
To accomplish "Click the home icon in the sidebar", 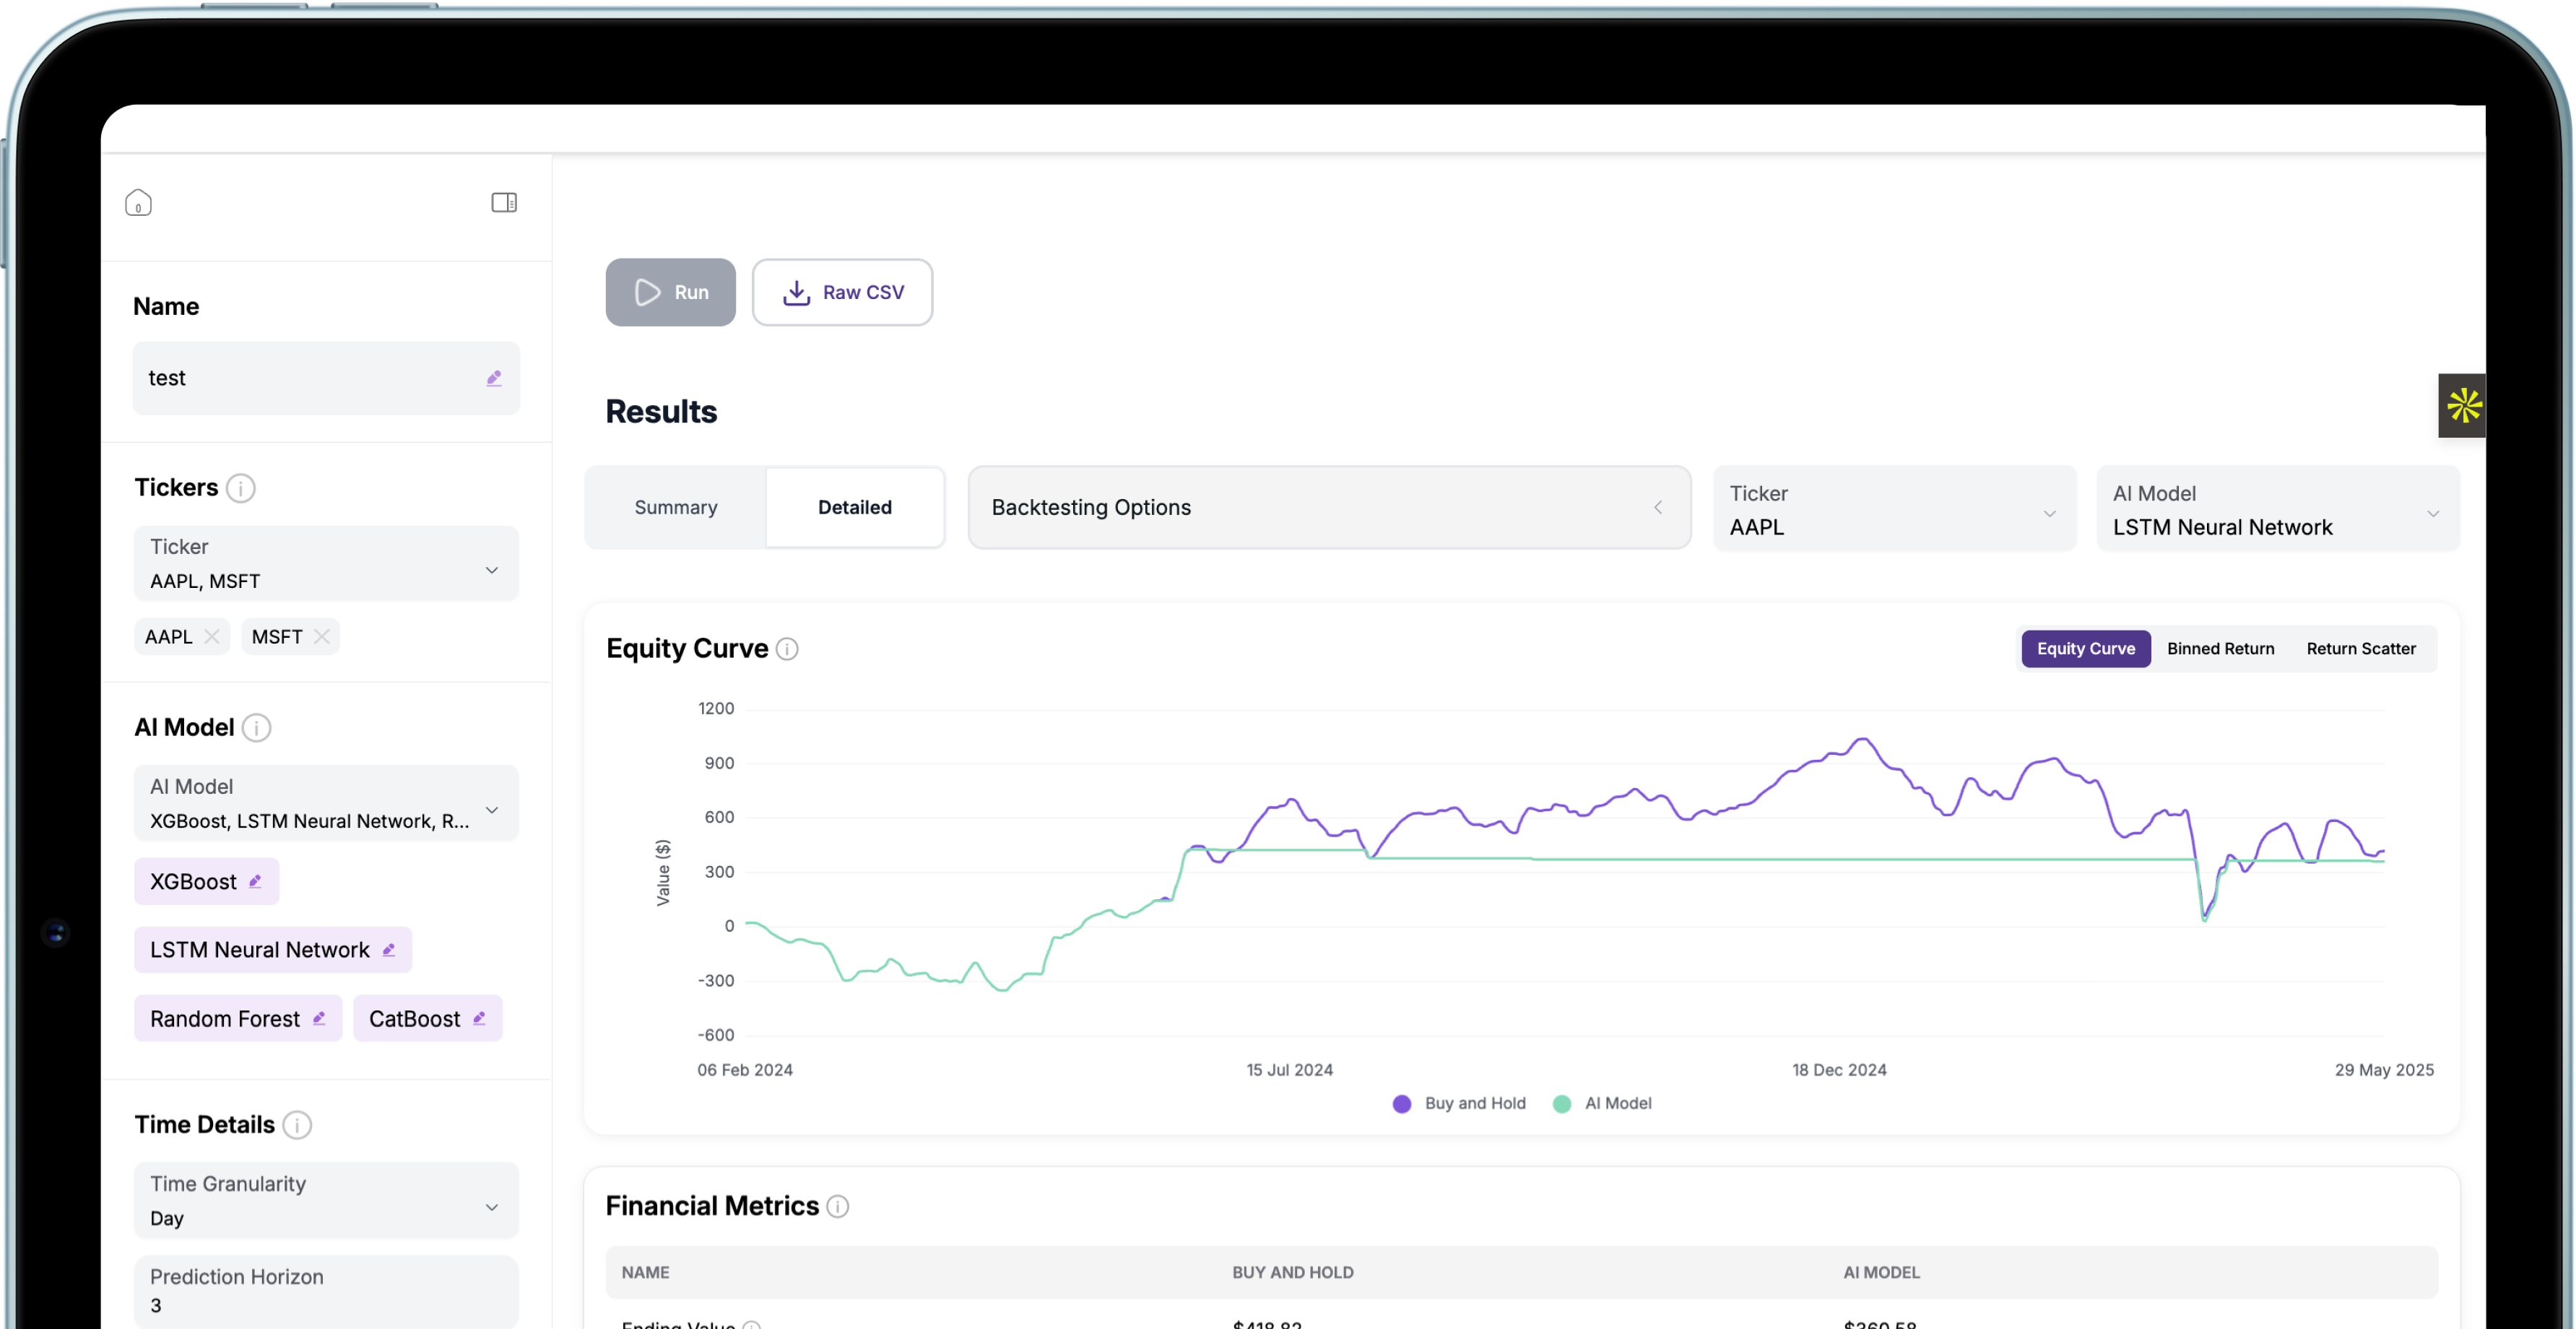I will tap(139, 202).
